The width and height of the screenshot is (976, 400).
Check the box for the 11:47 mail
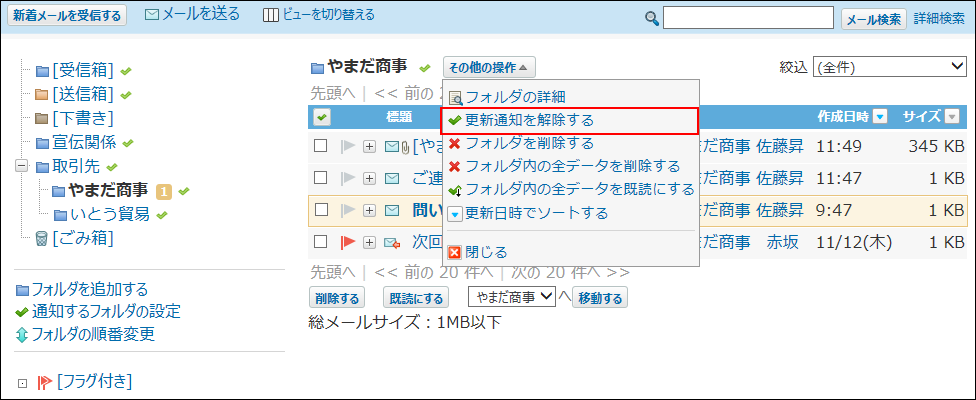321,179
